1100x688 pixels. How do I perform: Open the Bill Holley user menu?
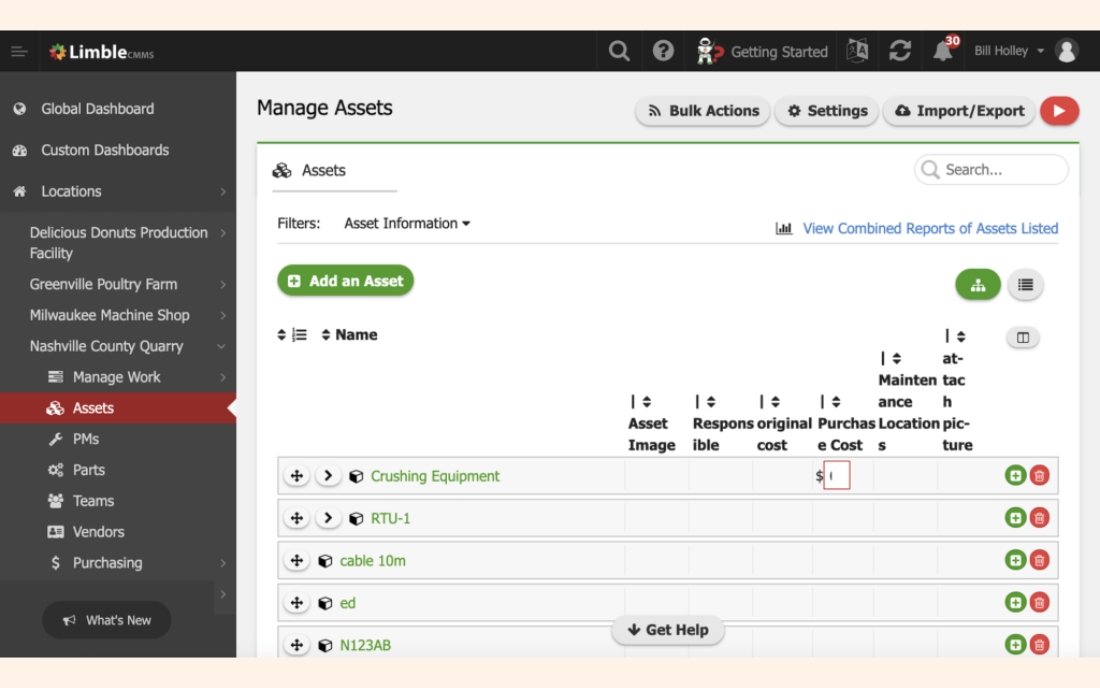(x=1008, y=51)
